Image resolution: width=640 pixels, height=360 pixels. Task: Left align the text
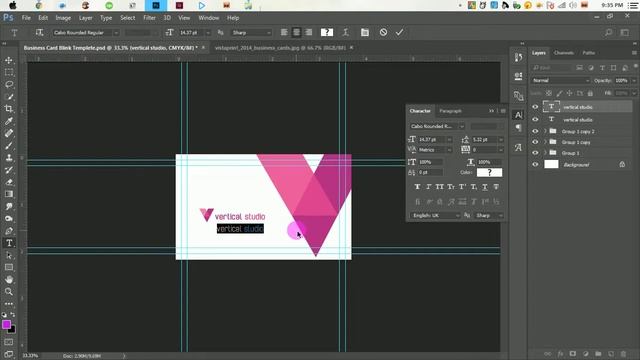coord(284,32)
